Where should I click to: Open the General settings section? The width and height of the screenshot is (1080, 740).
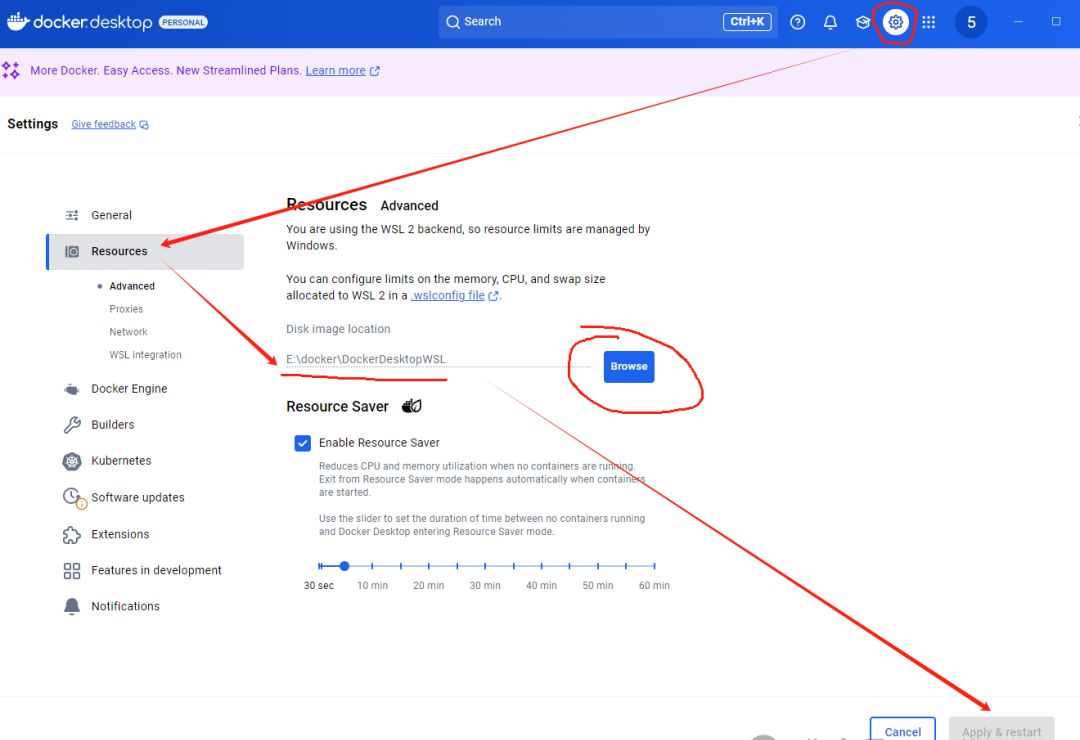coord(111,215)
